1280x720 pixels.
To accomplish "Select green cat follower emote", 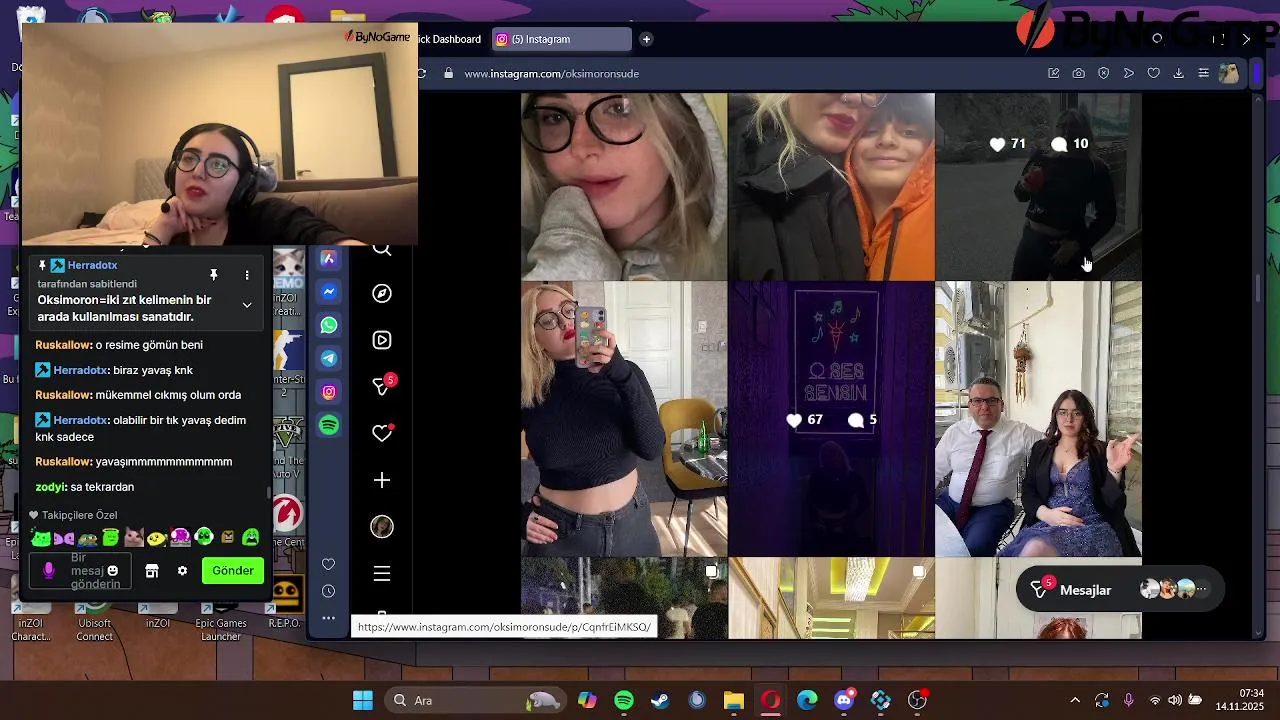I will 41,538.
